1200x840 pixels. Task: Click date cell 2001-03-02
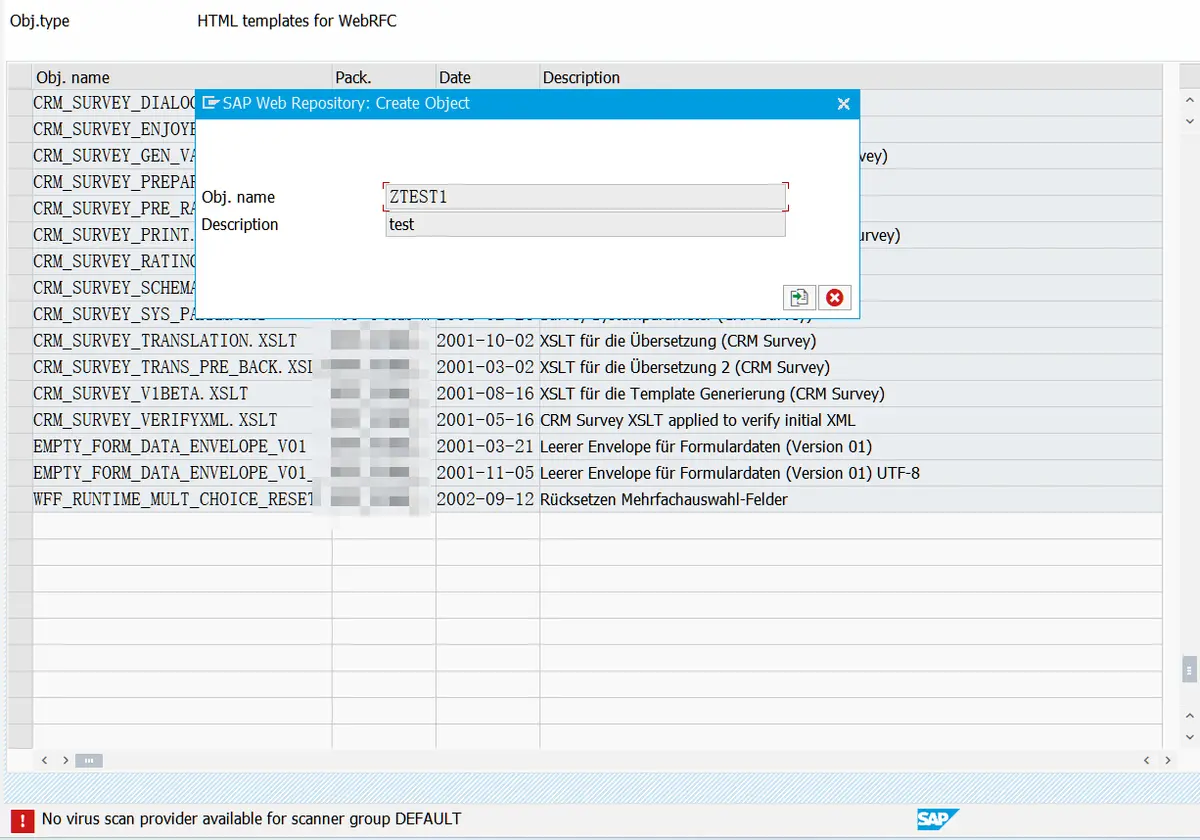coord(486,367)
